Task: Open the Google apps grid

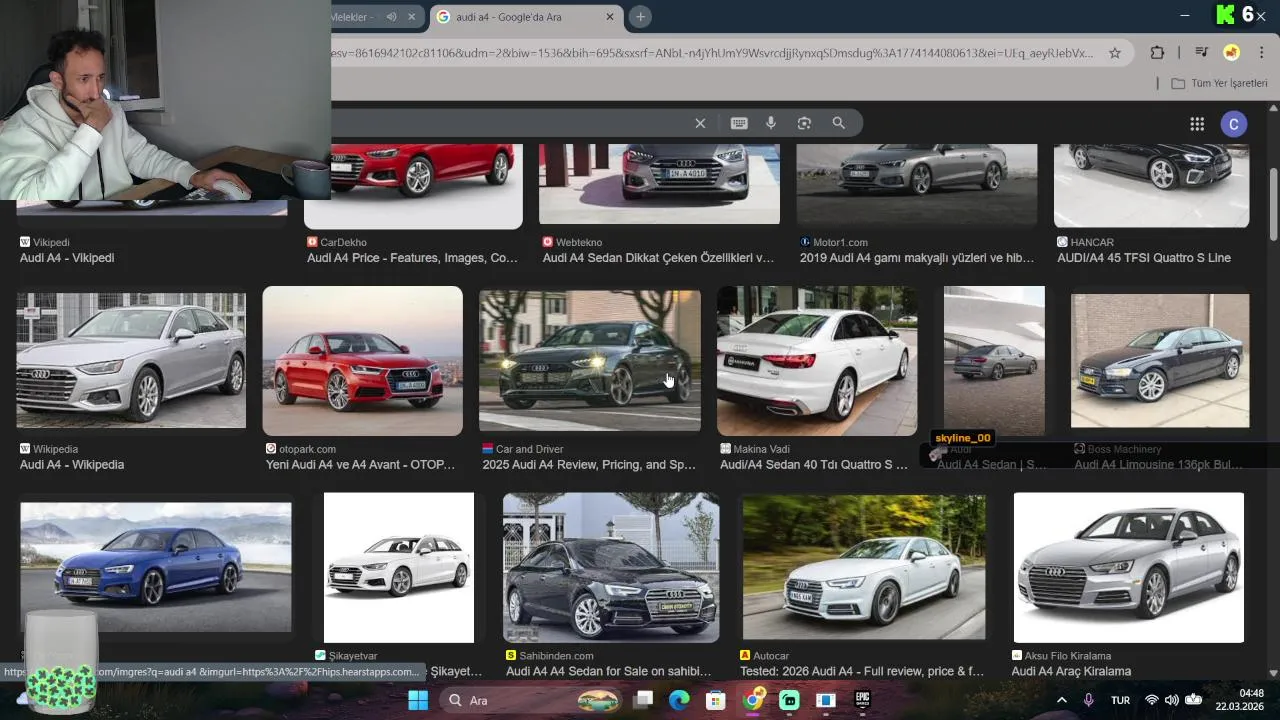Action: [1197, 124]
